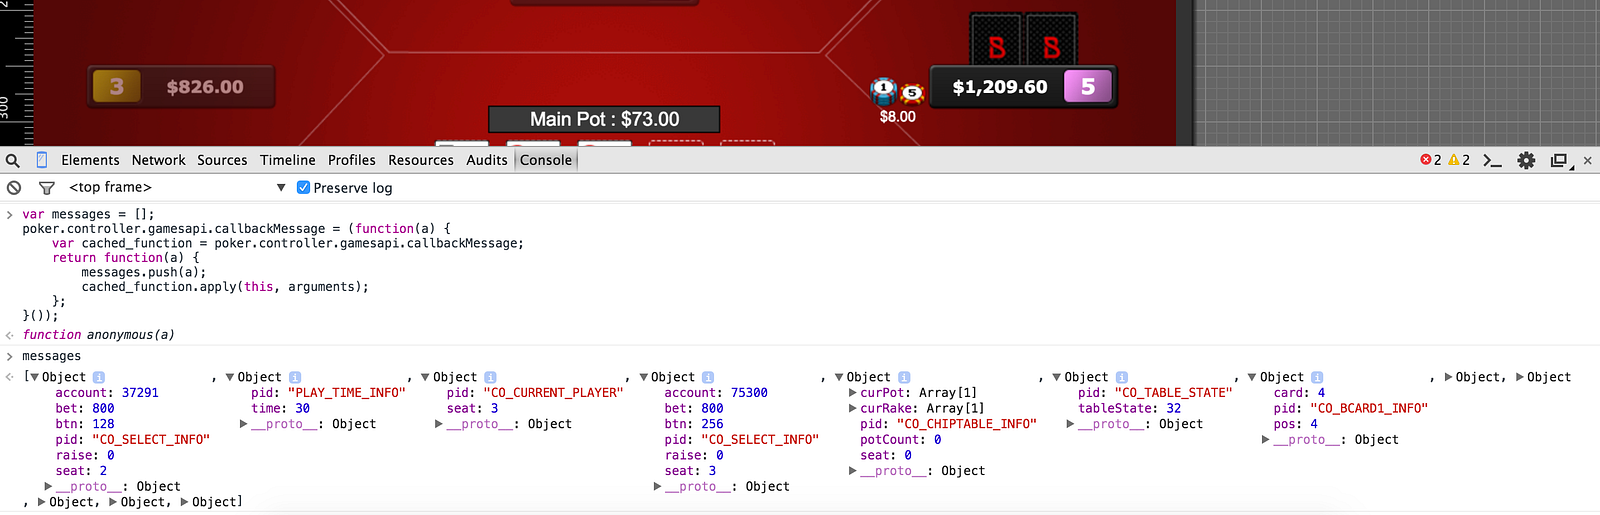Click info badge beside account 75300 Object
Screen dimensions: 1600x515
point(708,377)
